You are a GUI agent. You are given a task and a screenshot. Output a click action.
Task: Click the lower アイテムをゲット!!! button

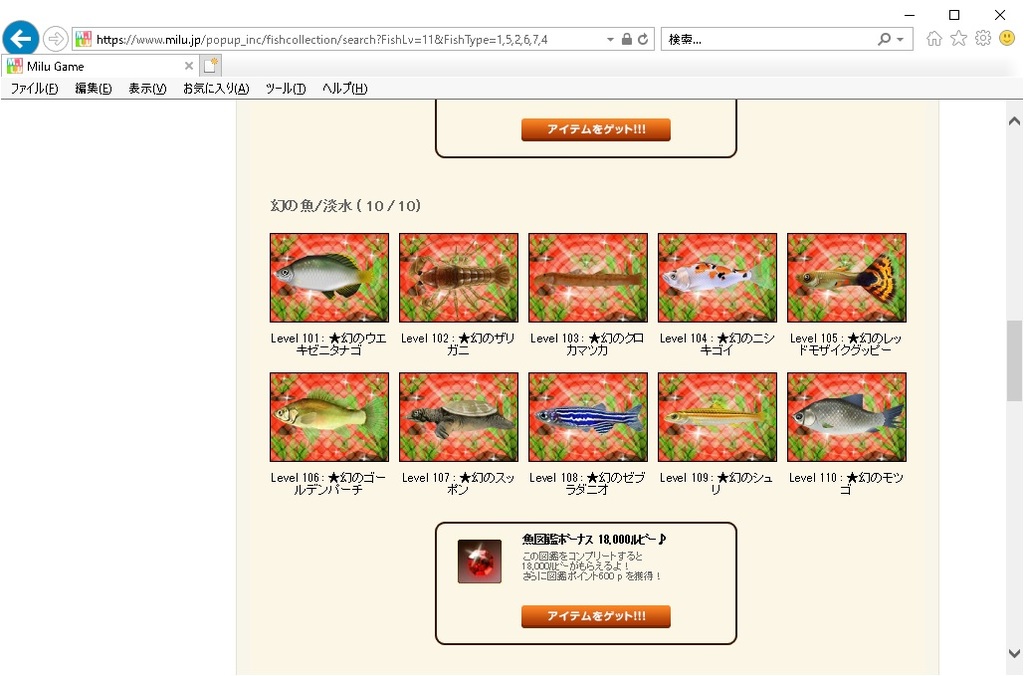[x=596, y=616]
